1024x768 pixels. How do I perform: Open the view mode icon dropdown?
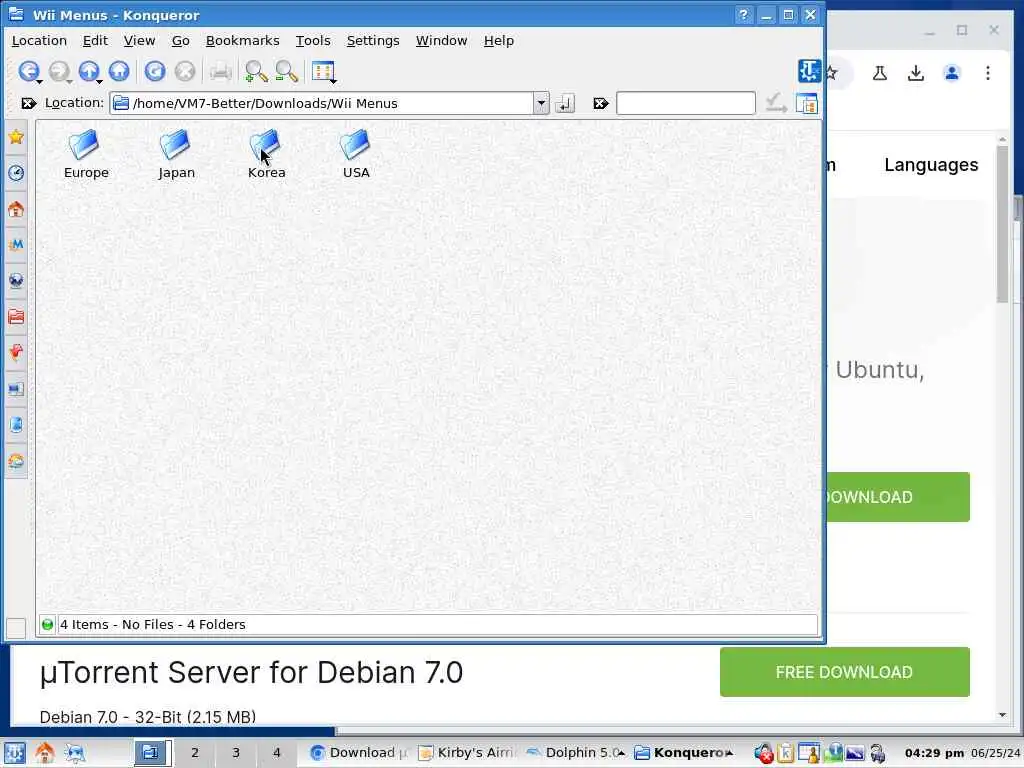point(323,72)
